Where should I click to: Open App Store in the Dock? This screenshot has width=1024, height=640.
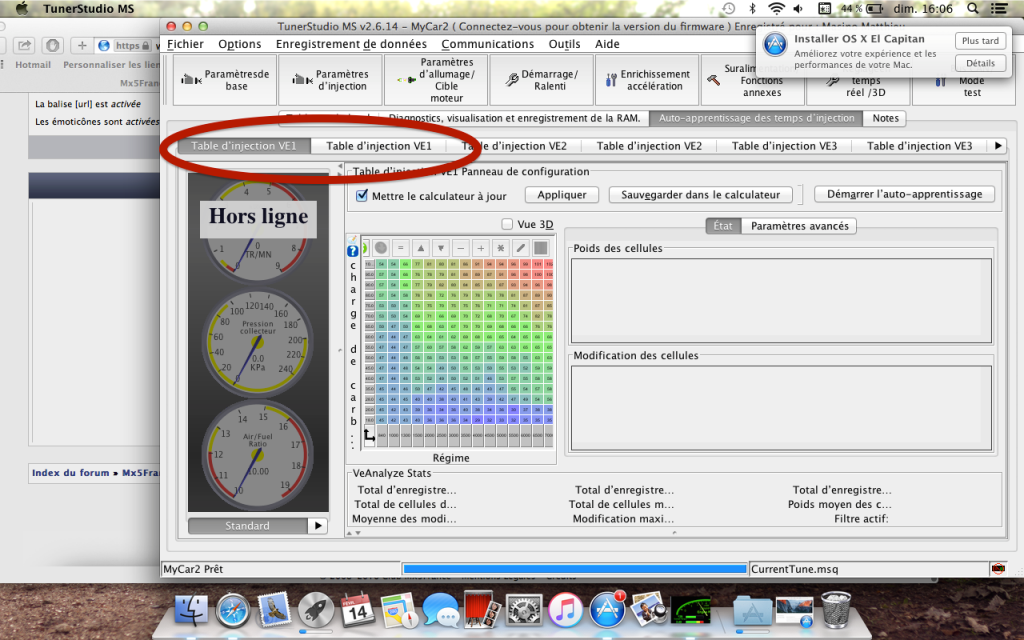607,610
